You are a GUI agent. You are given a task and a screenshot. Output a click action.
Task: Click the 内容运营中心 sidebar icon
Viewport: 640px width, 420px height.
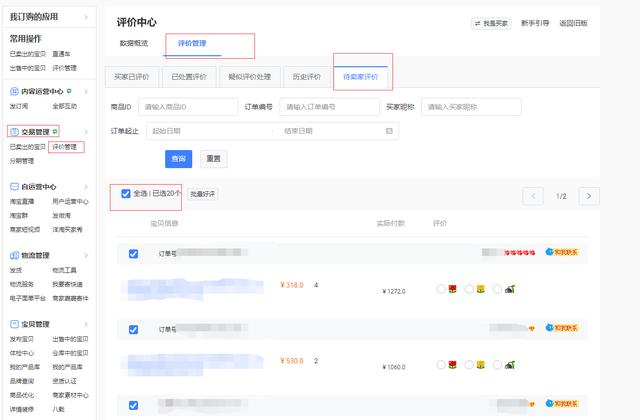pos(14,91)
